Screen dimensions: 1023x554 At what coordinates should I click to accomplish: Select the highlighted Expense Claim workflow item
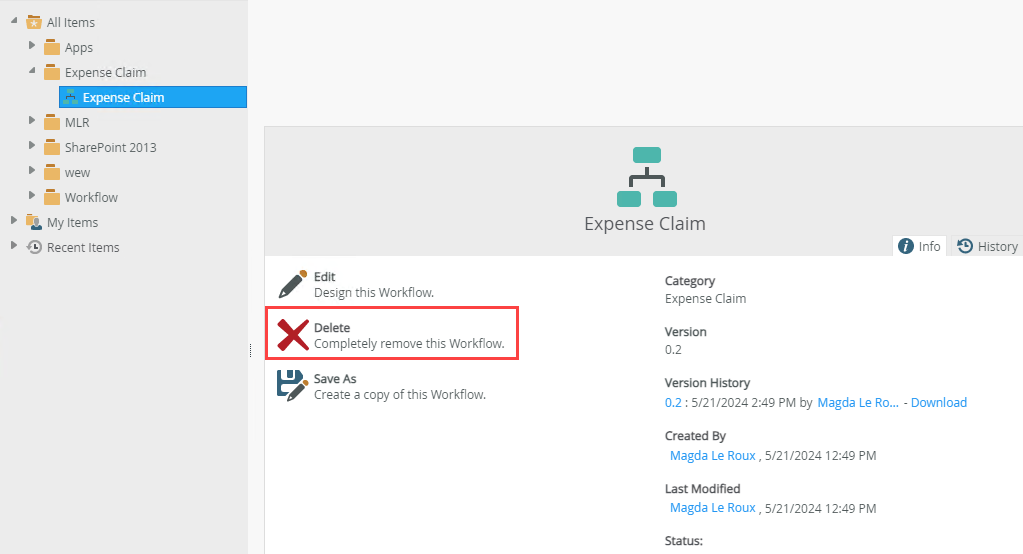tap(153, 97)
